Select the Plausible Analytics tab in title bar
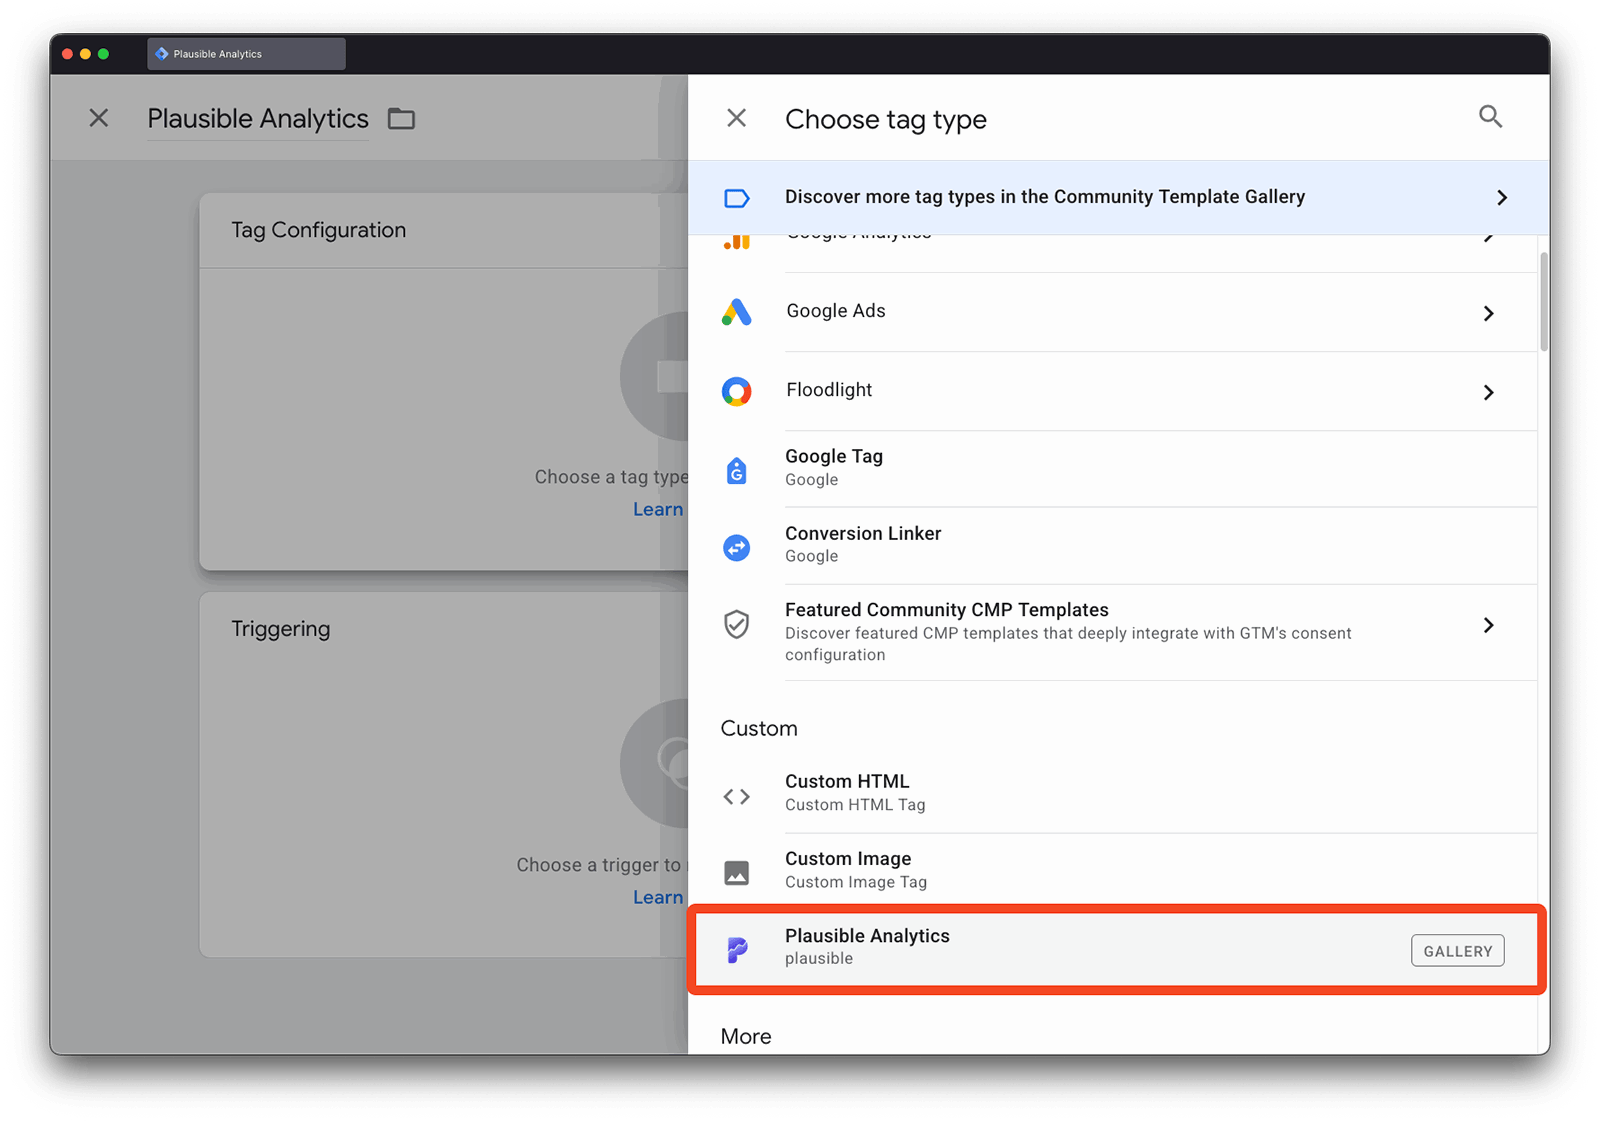This screenshot has height=1121, width=1600. [246, 54]
